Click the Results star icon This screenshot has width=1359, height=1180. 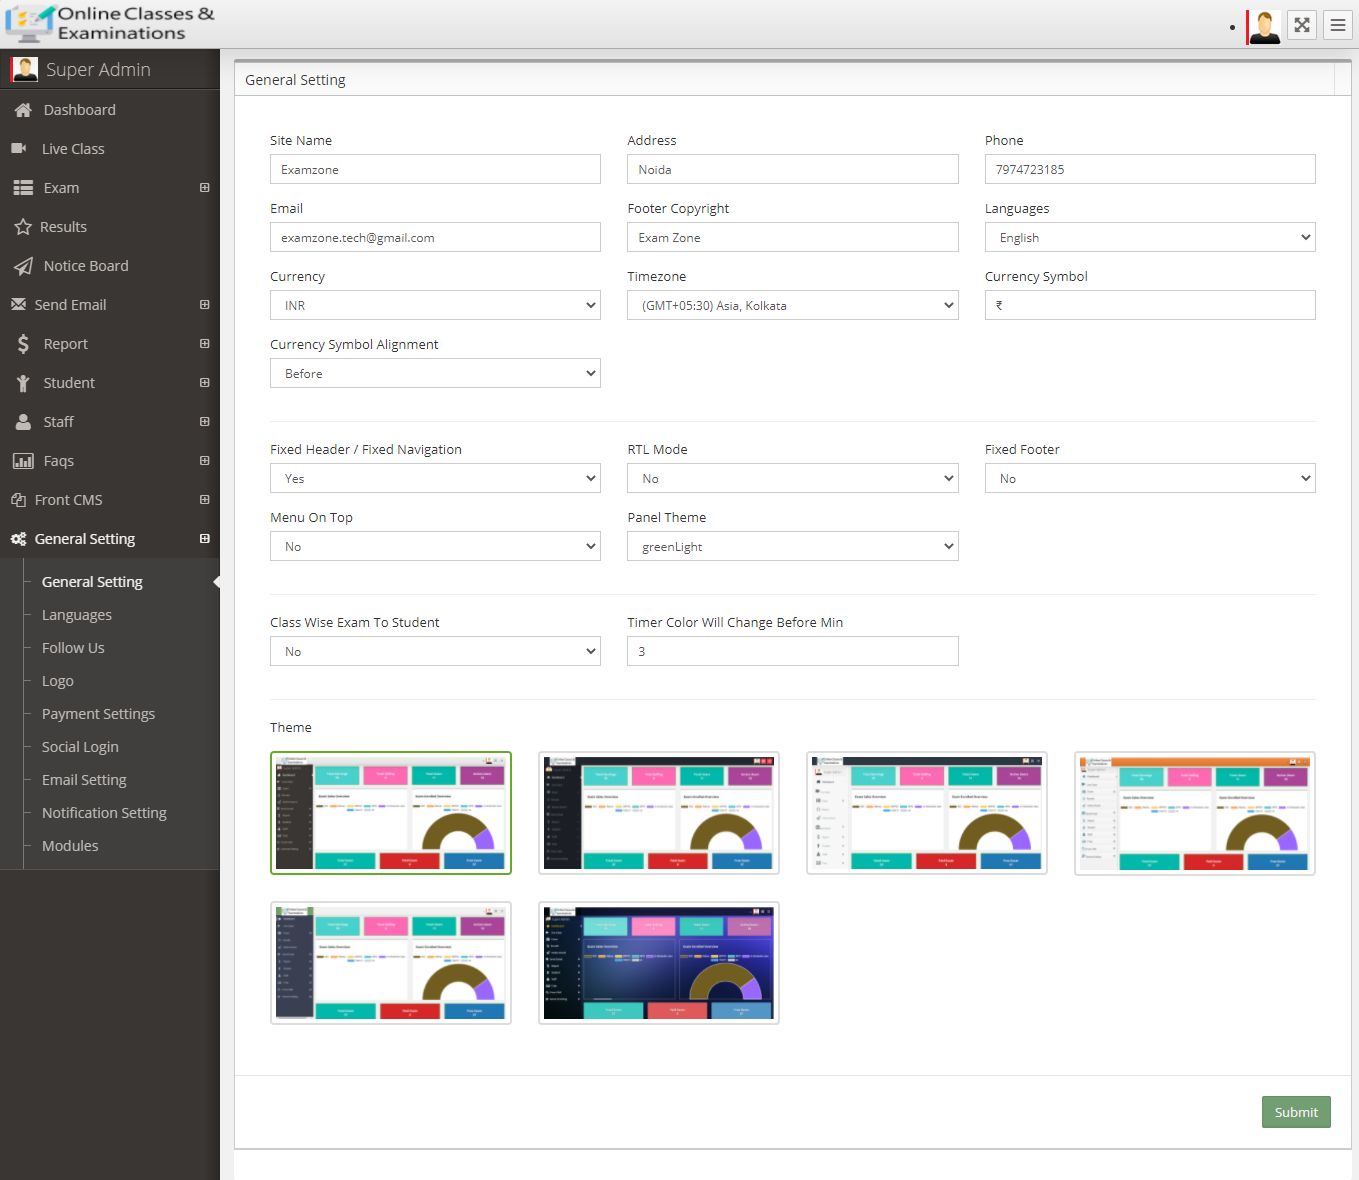click(23, 227)
